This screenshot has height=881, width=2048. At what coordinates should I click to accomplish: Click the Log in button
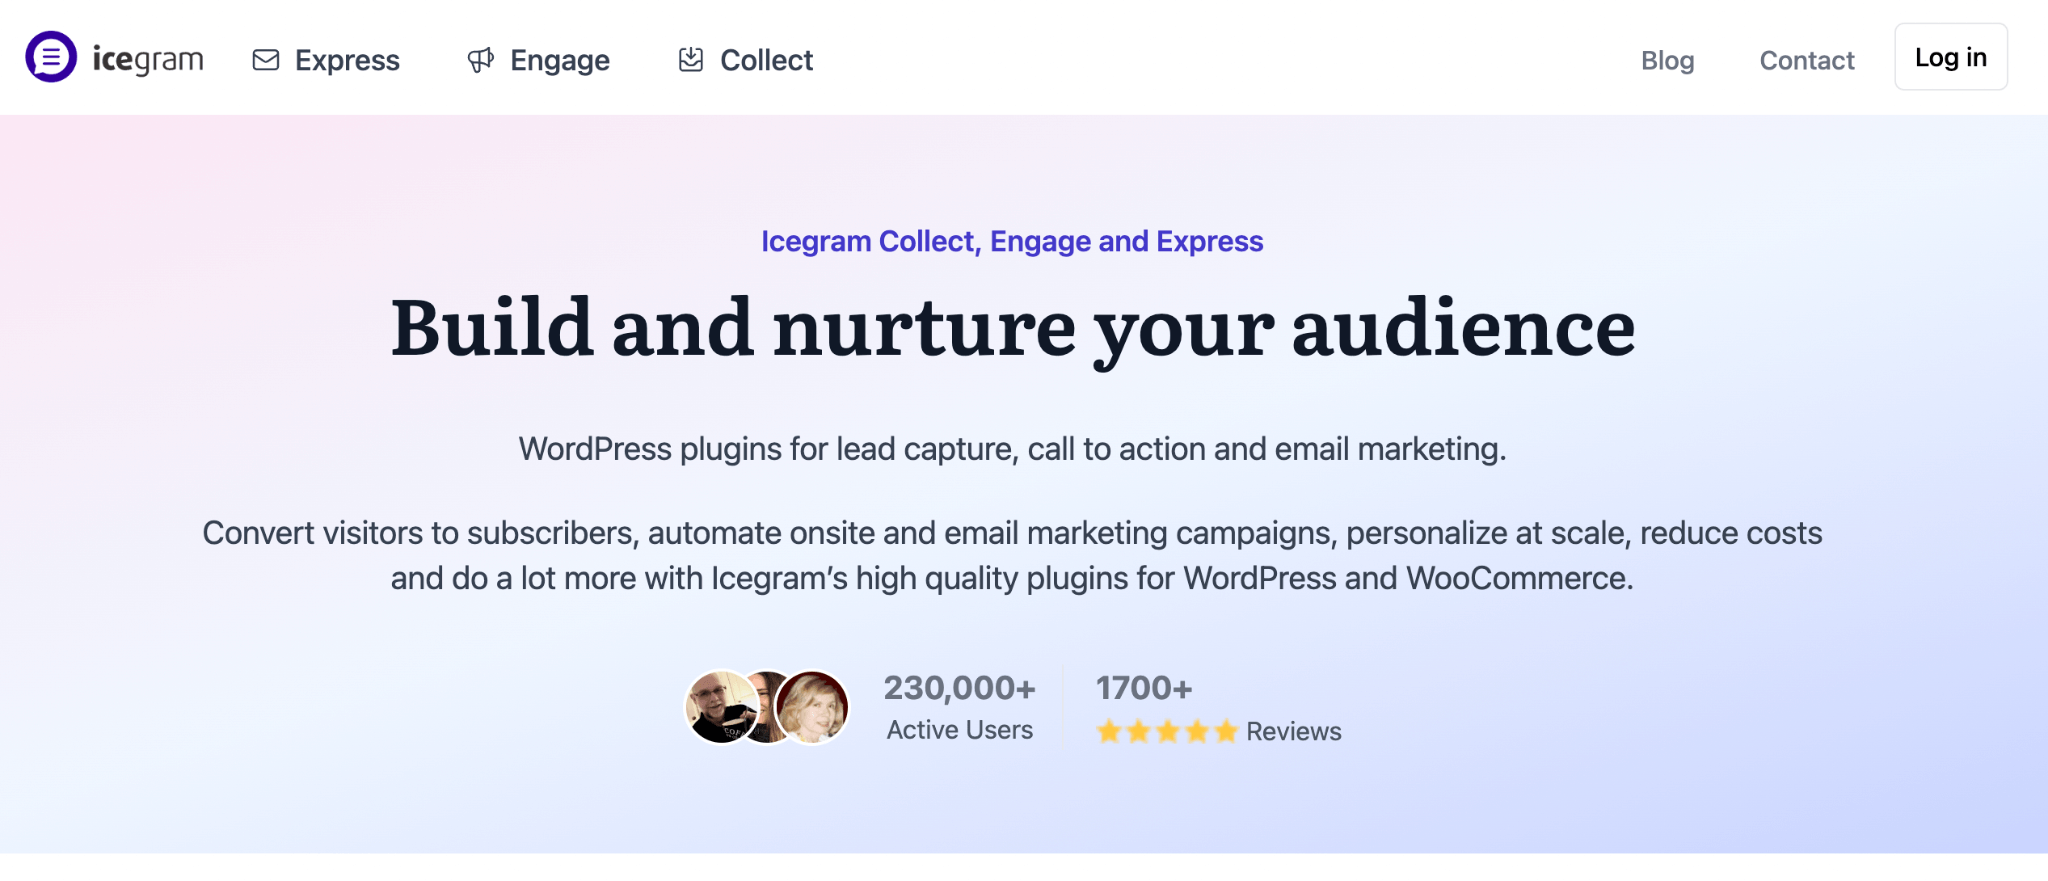1950,57
